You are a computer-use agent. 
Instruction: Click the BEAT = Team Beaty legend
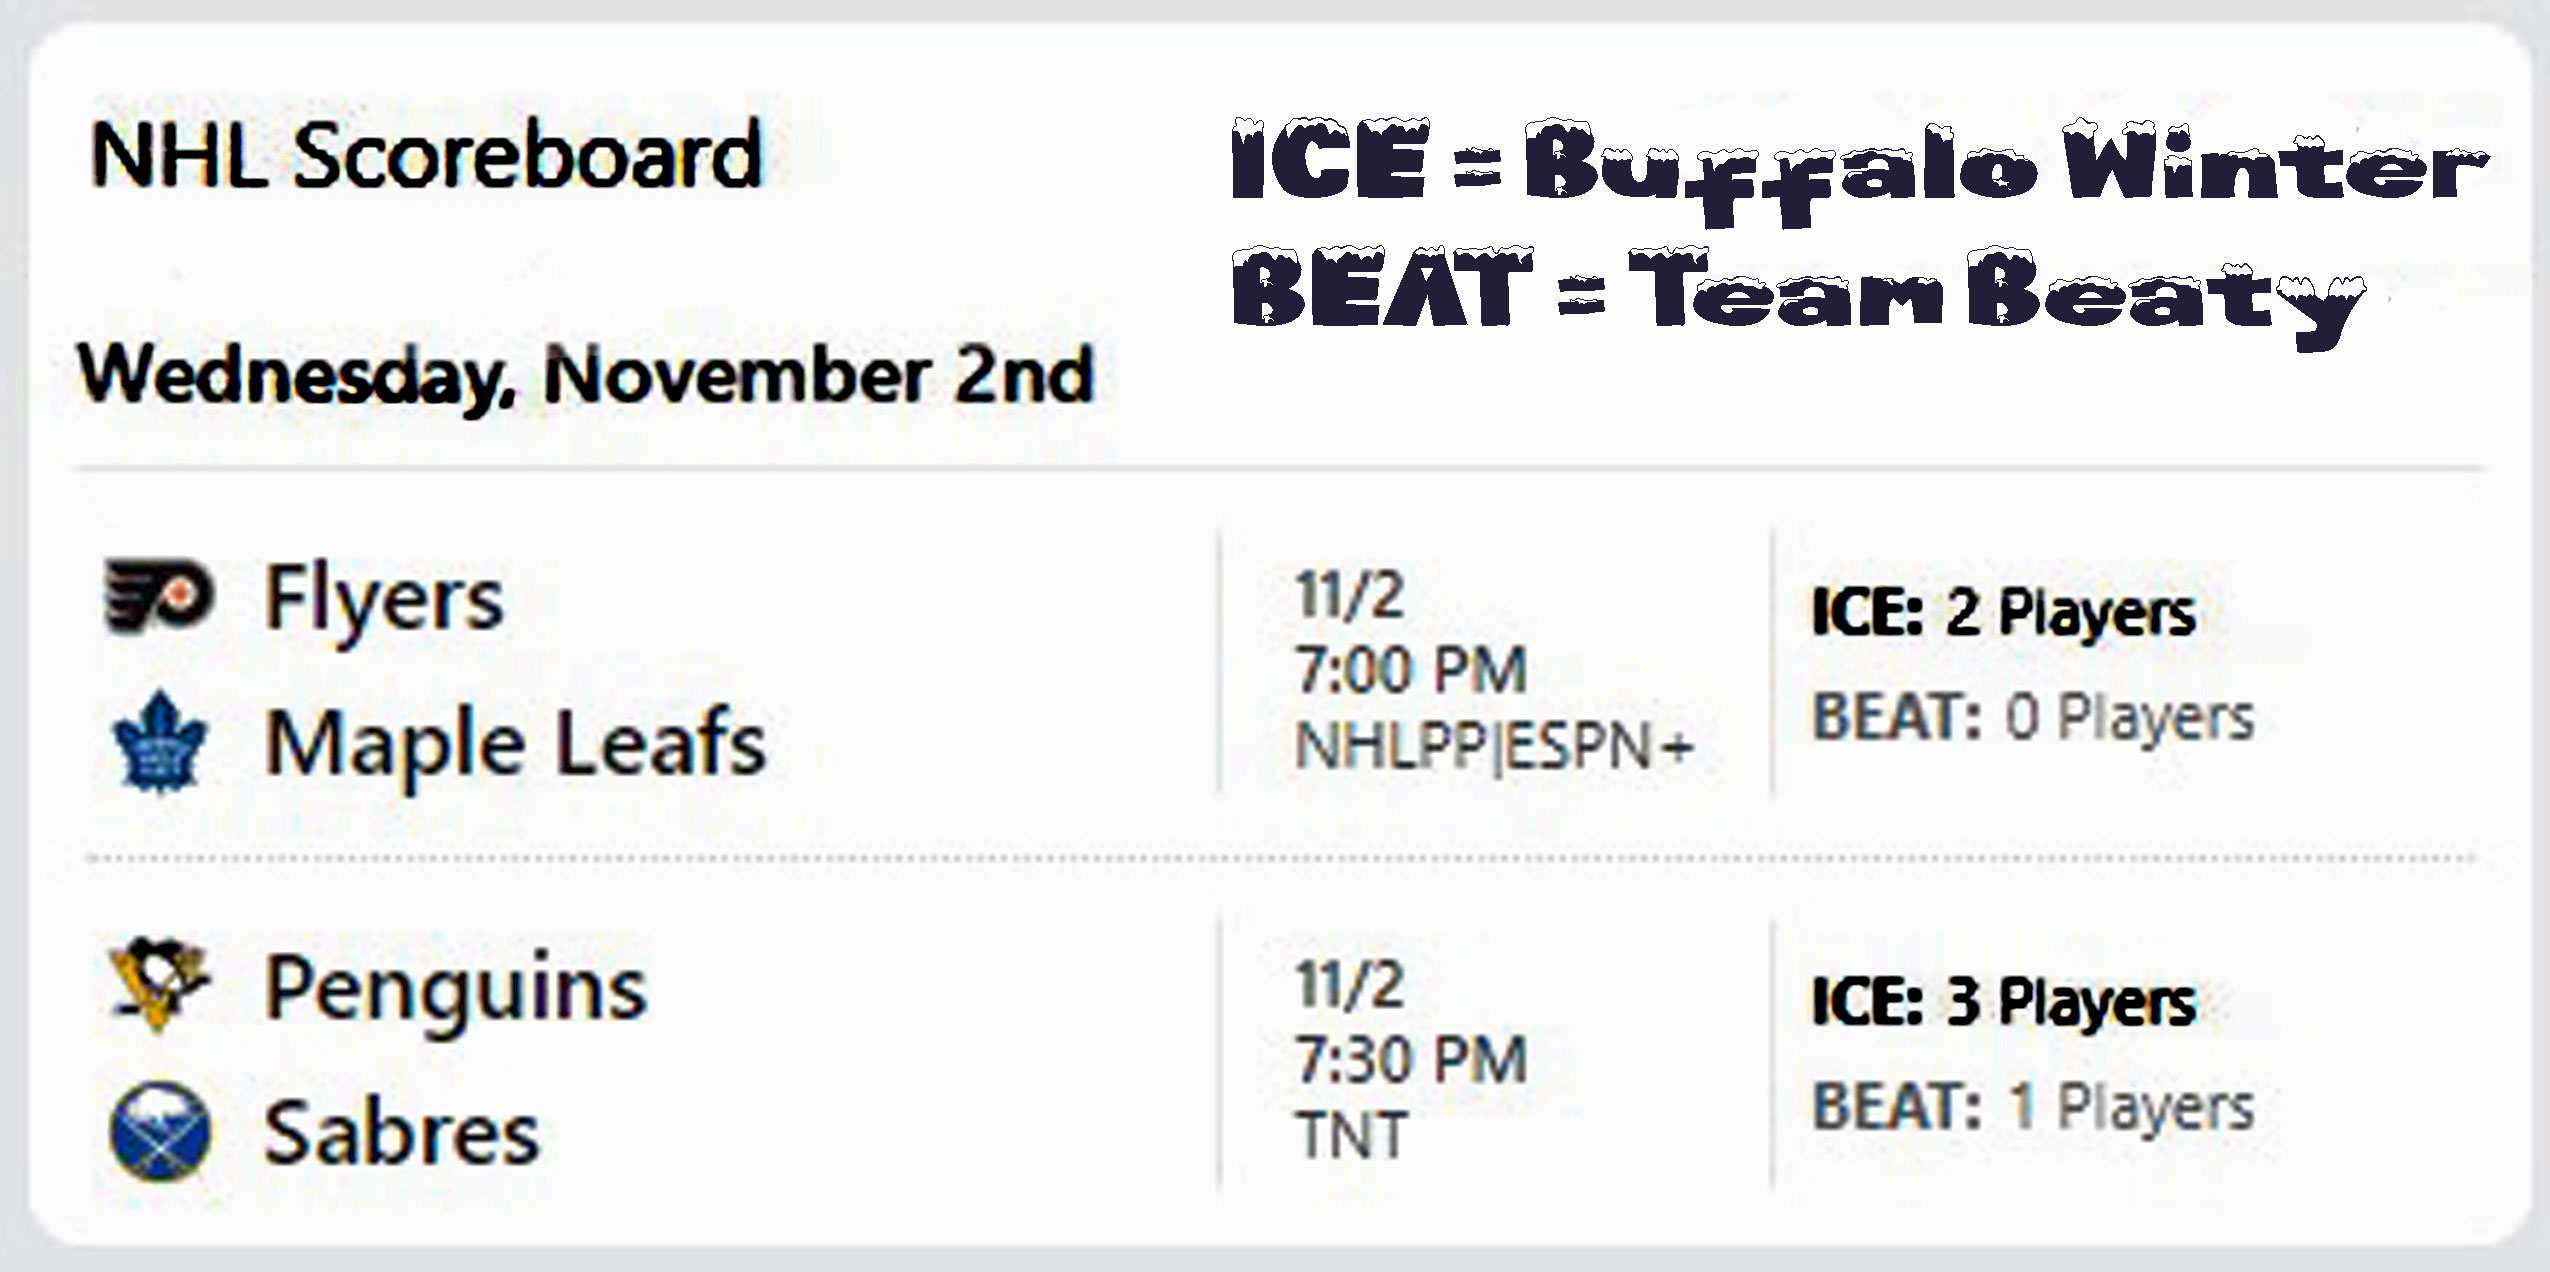pyautogui.click(x=1798, y=292)
